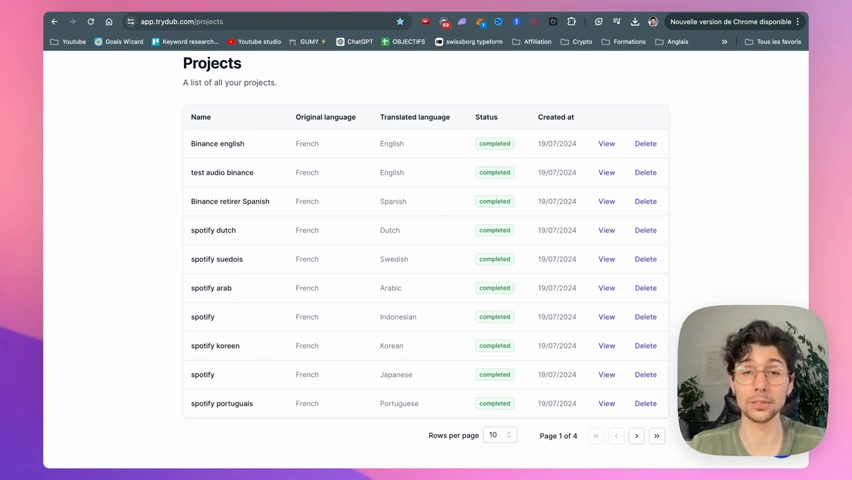Screen dimensions: 852x480
Task: Delete the Binance english project
Action: [646, 144]
